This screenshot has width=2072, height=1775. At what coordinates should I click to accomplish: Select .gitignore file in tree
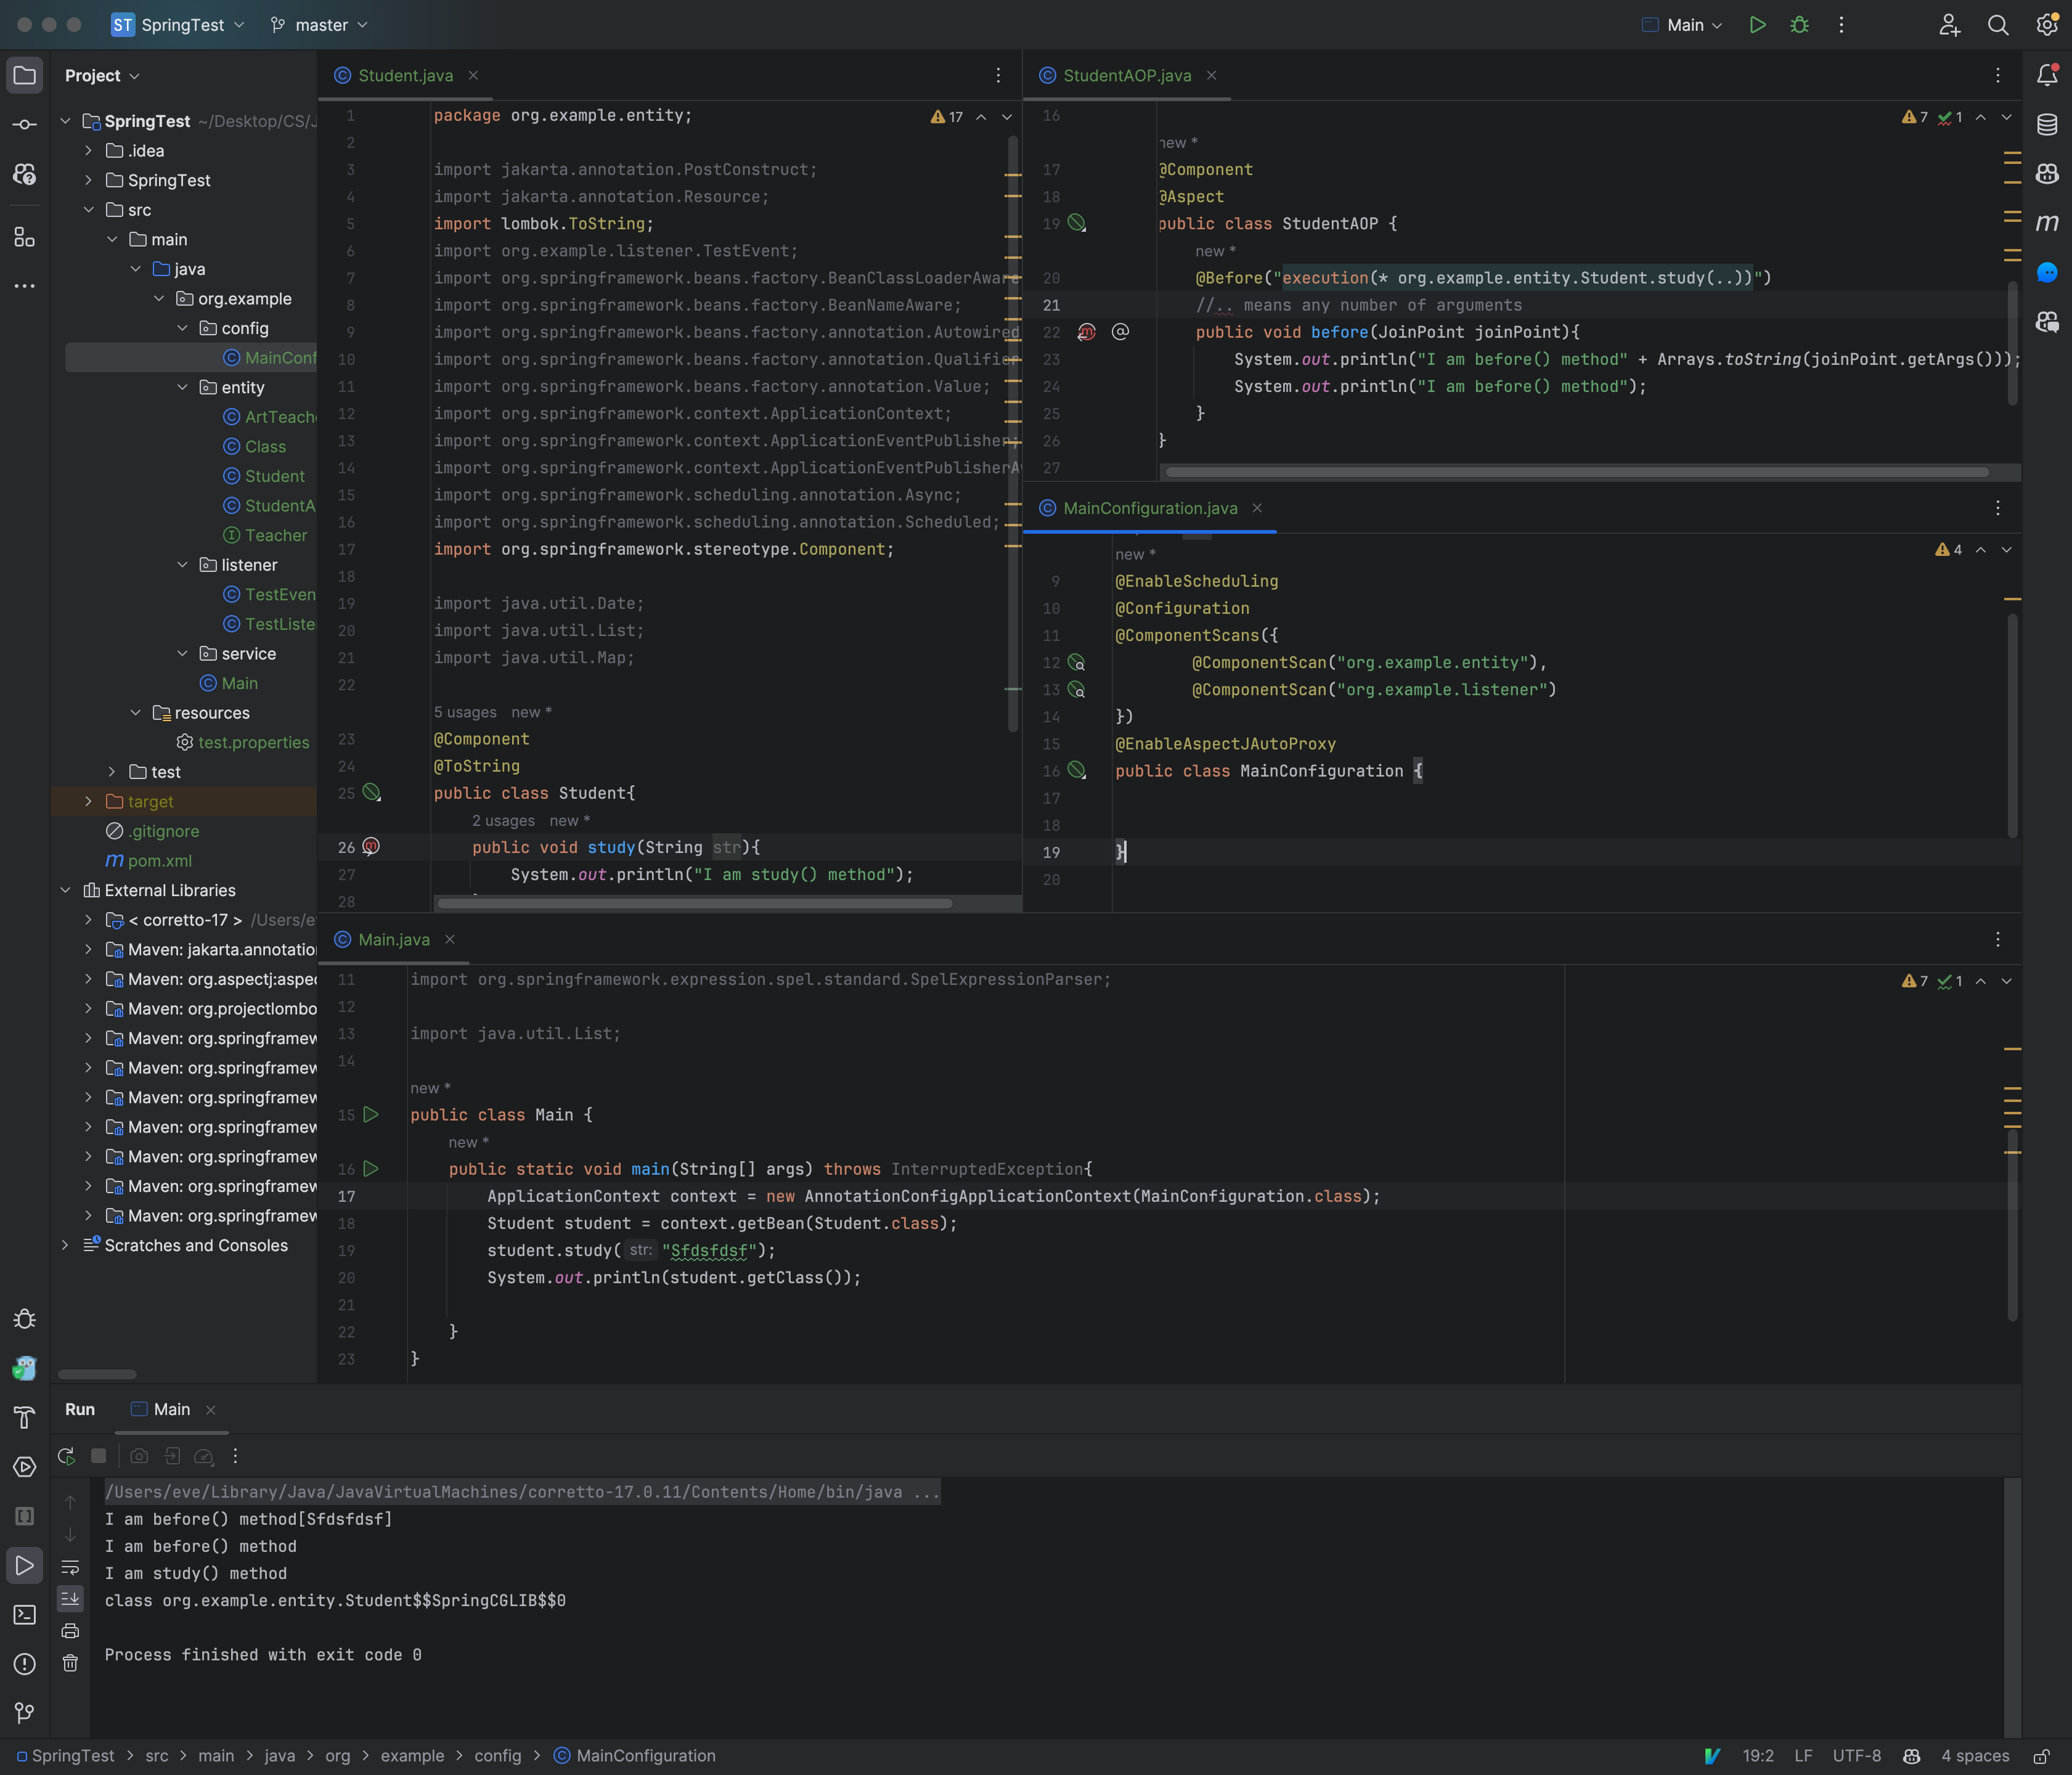coord(153,831)
